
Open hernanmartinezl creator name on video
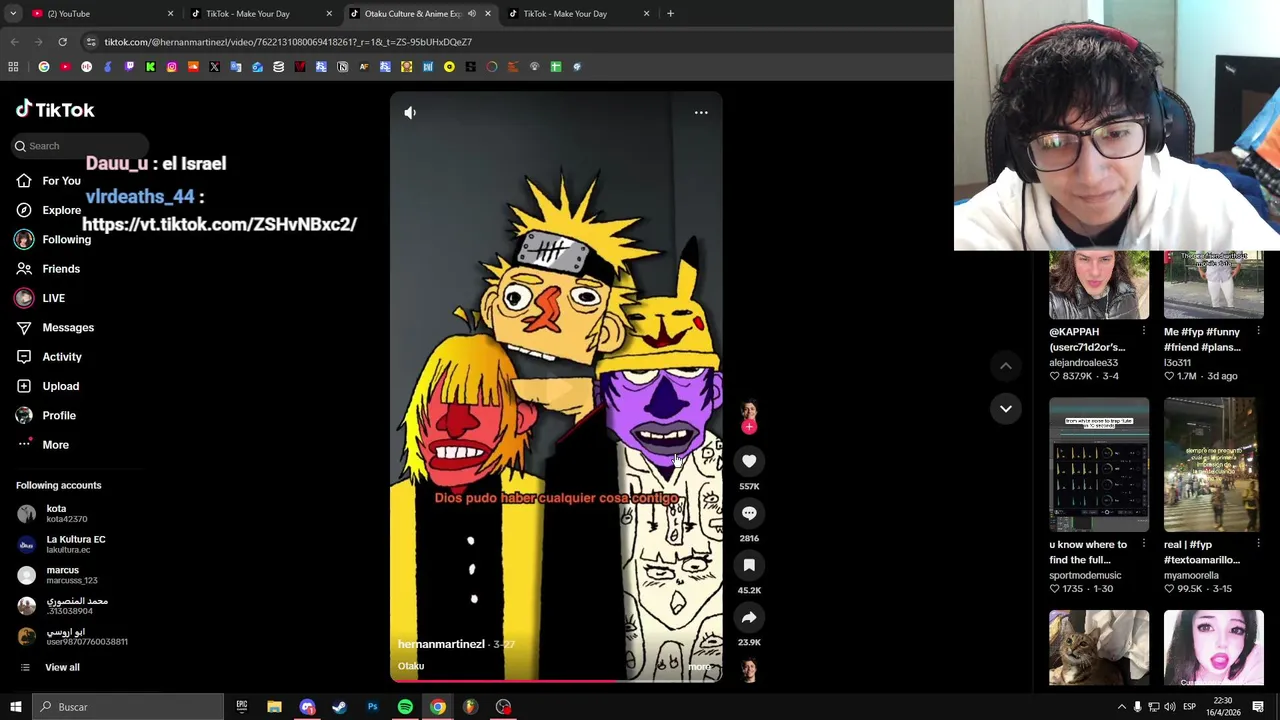click(x=441, y=644)
